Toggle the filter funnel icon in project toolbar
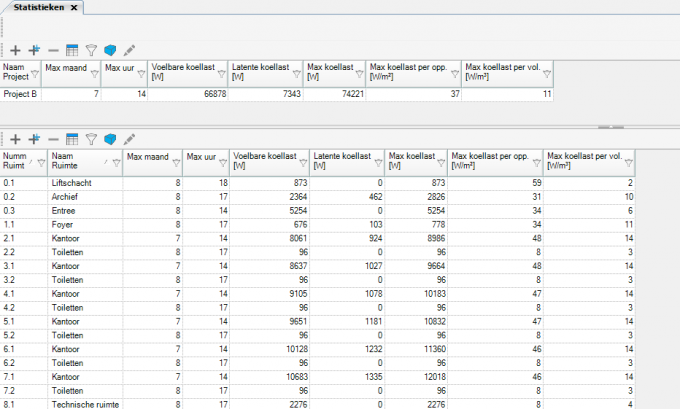Screen dimensions: 680x409 pyautogui.click(x=91, y=50)
